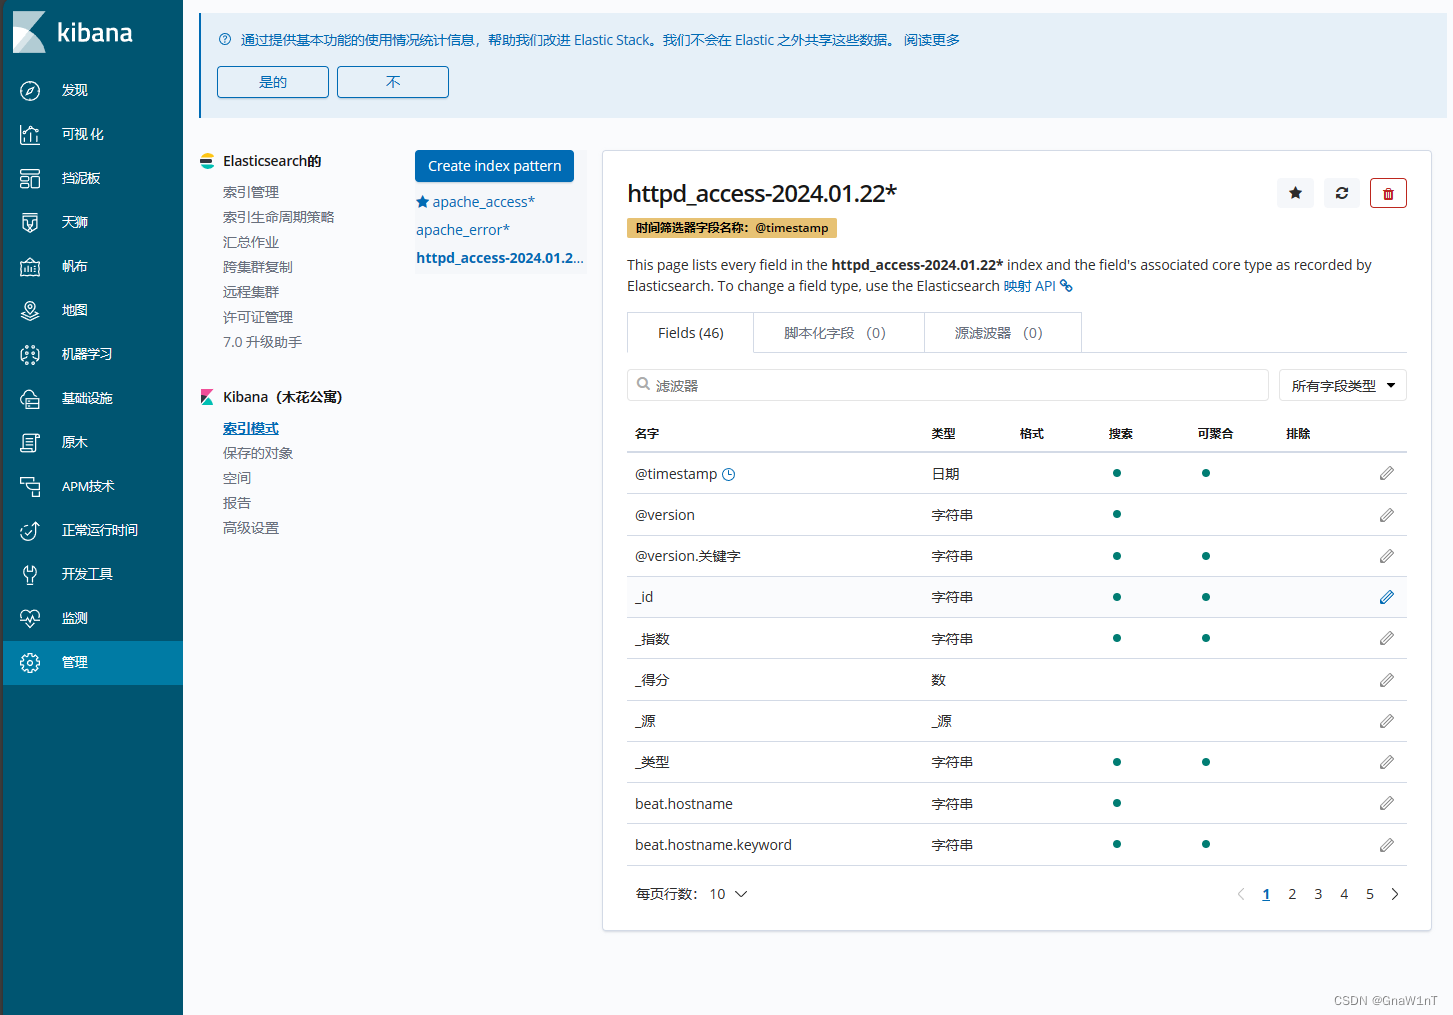Sort fields by 名字 column header
The height and width of the screenshot is (1015, 1453).
click(647, 434)
